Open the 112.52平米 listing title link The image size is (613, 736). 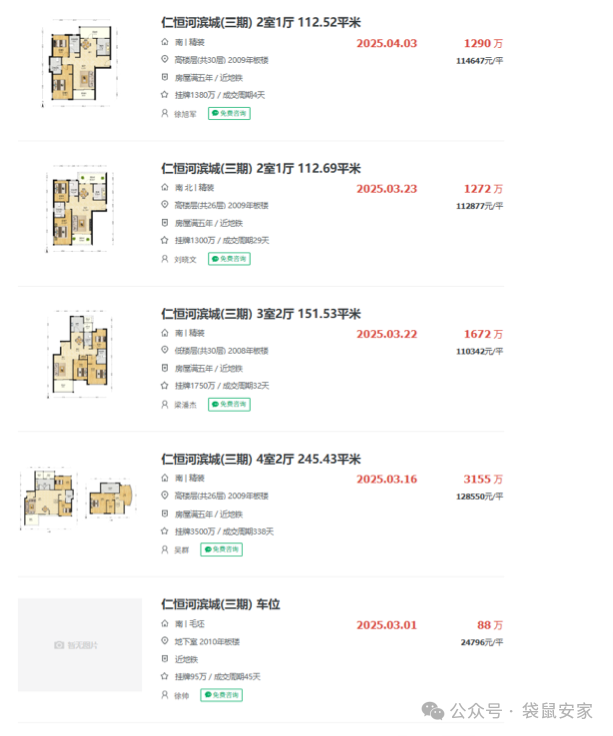[260, 22]
